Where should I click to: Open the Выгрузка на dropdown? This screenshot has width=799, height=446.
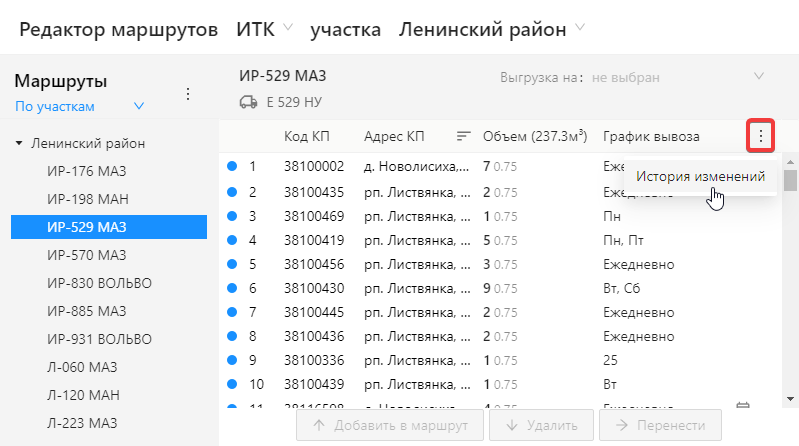point(758,76)
